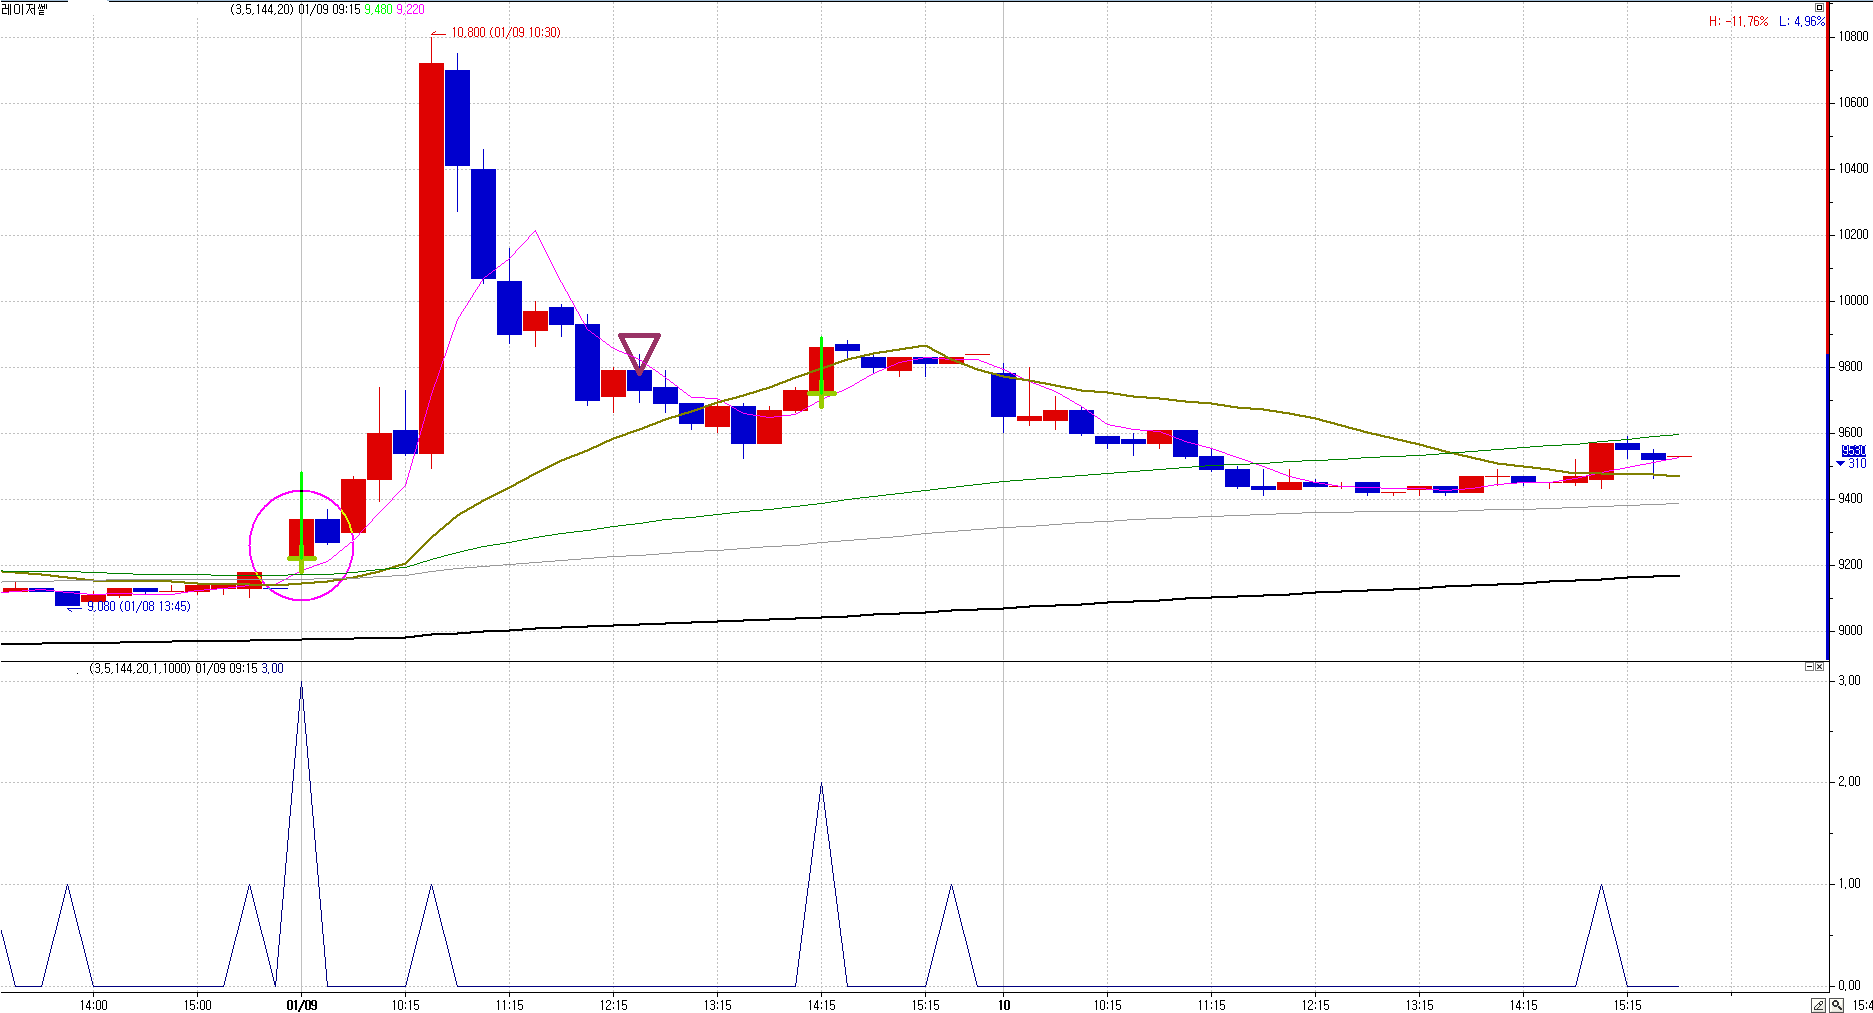
Task: Open indicator settings (3,5,144,20,1,1000) header
Action: (140, 668)
